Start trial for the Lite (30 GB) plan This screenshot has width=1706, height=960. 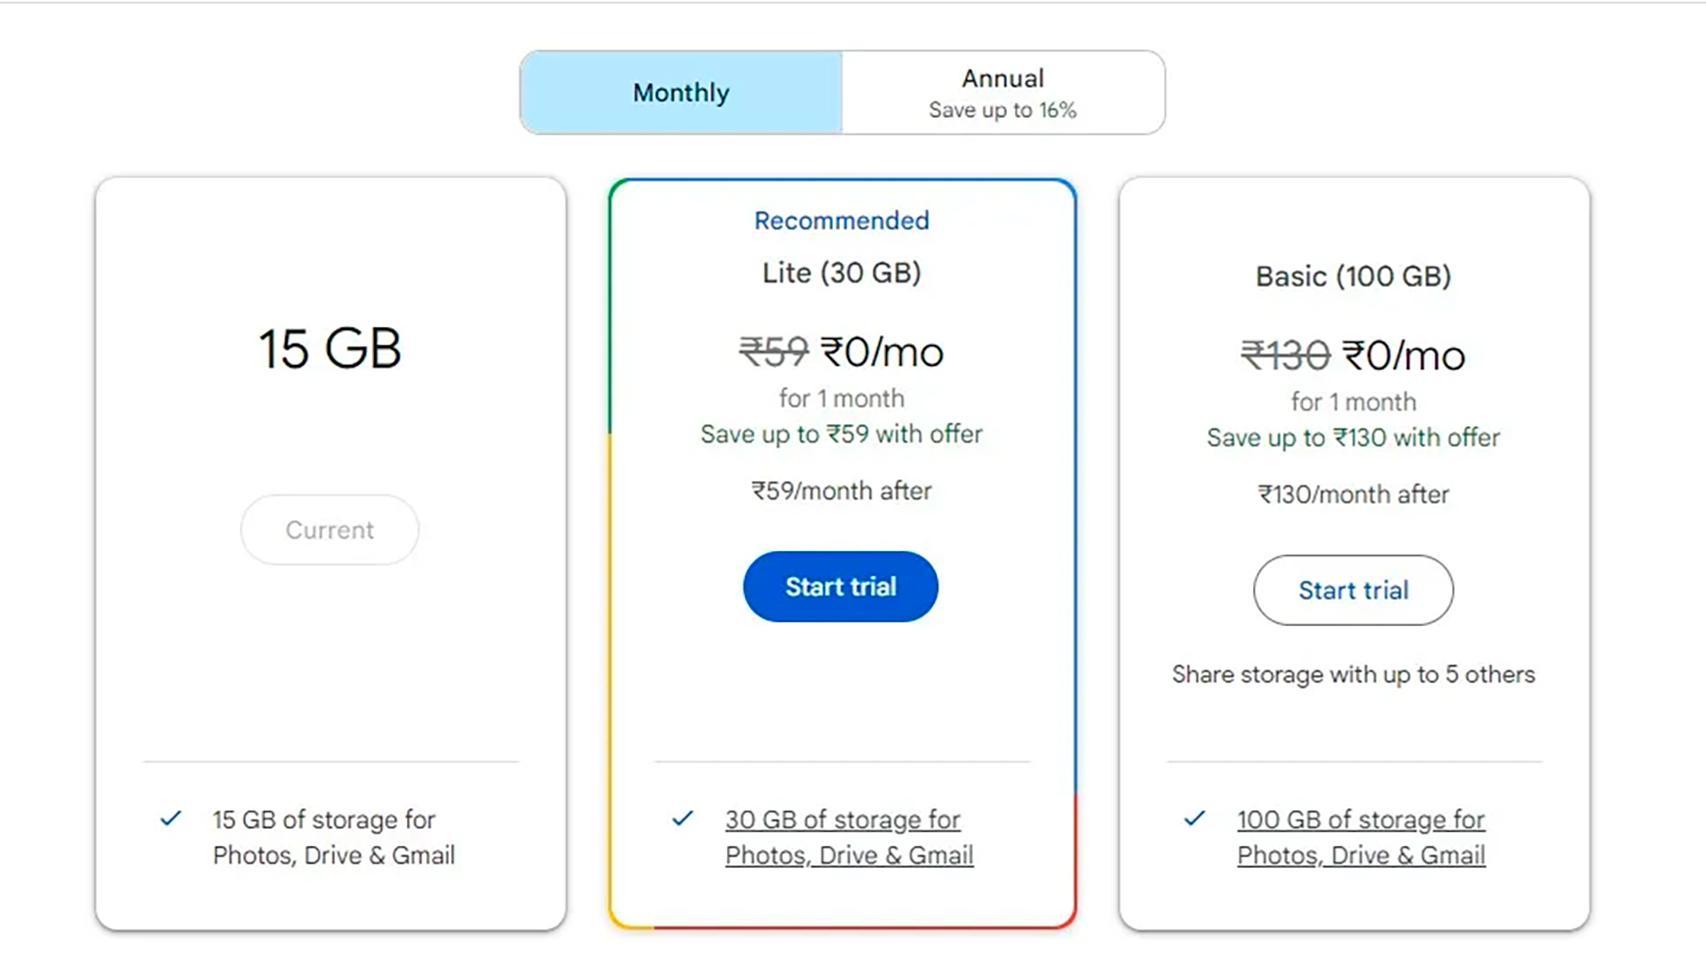(840, 587)
